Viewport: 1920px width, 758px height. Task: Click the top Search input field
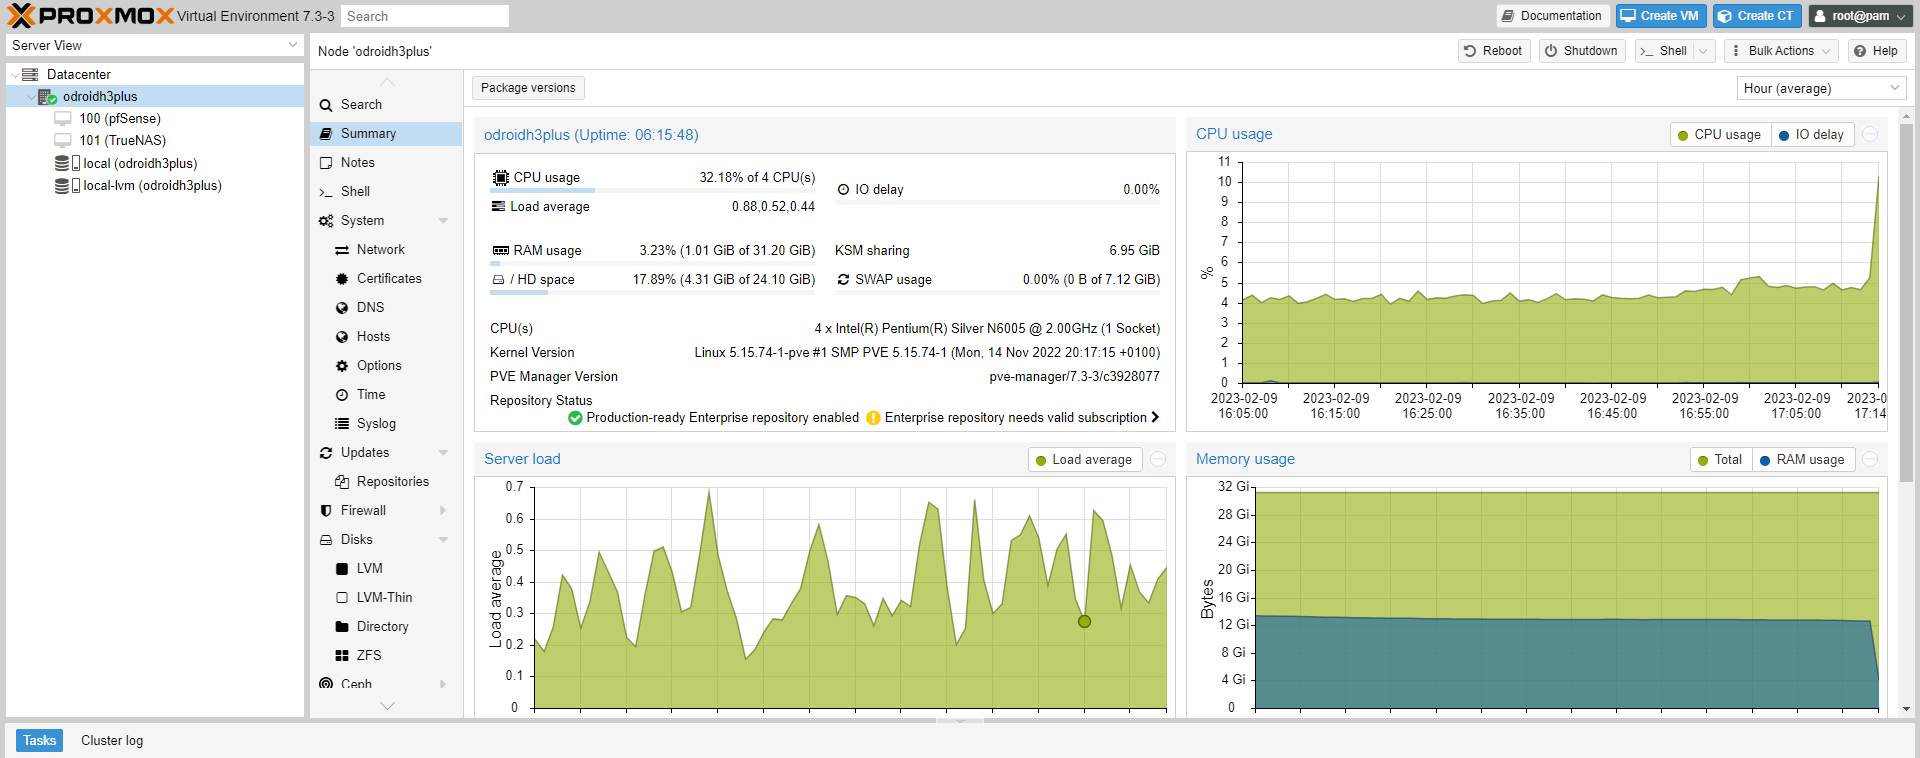pyautogui.click(x=424, y=16)
